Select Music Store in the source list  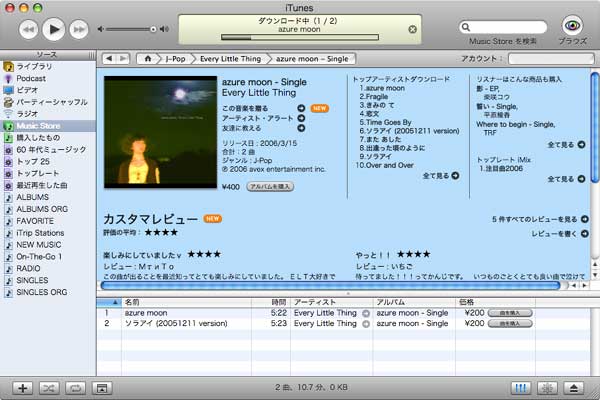click(x=48, y=126)
